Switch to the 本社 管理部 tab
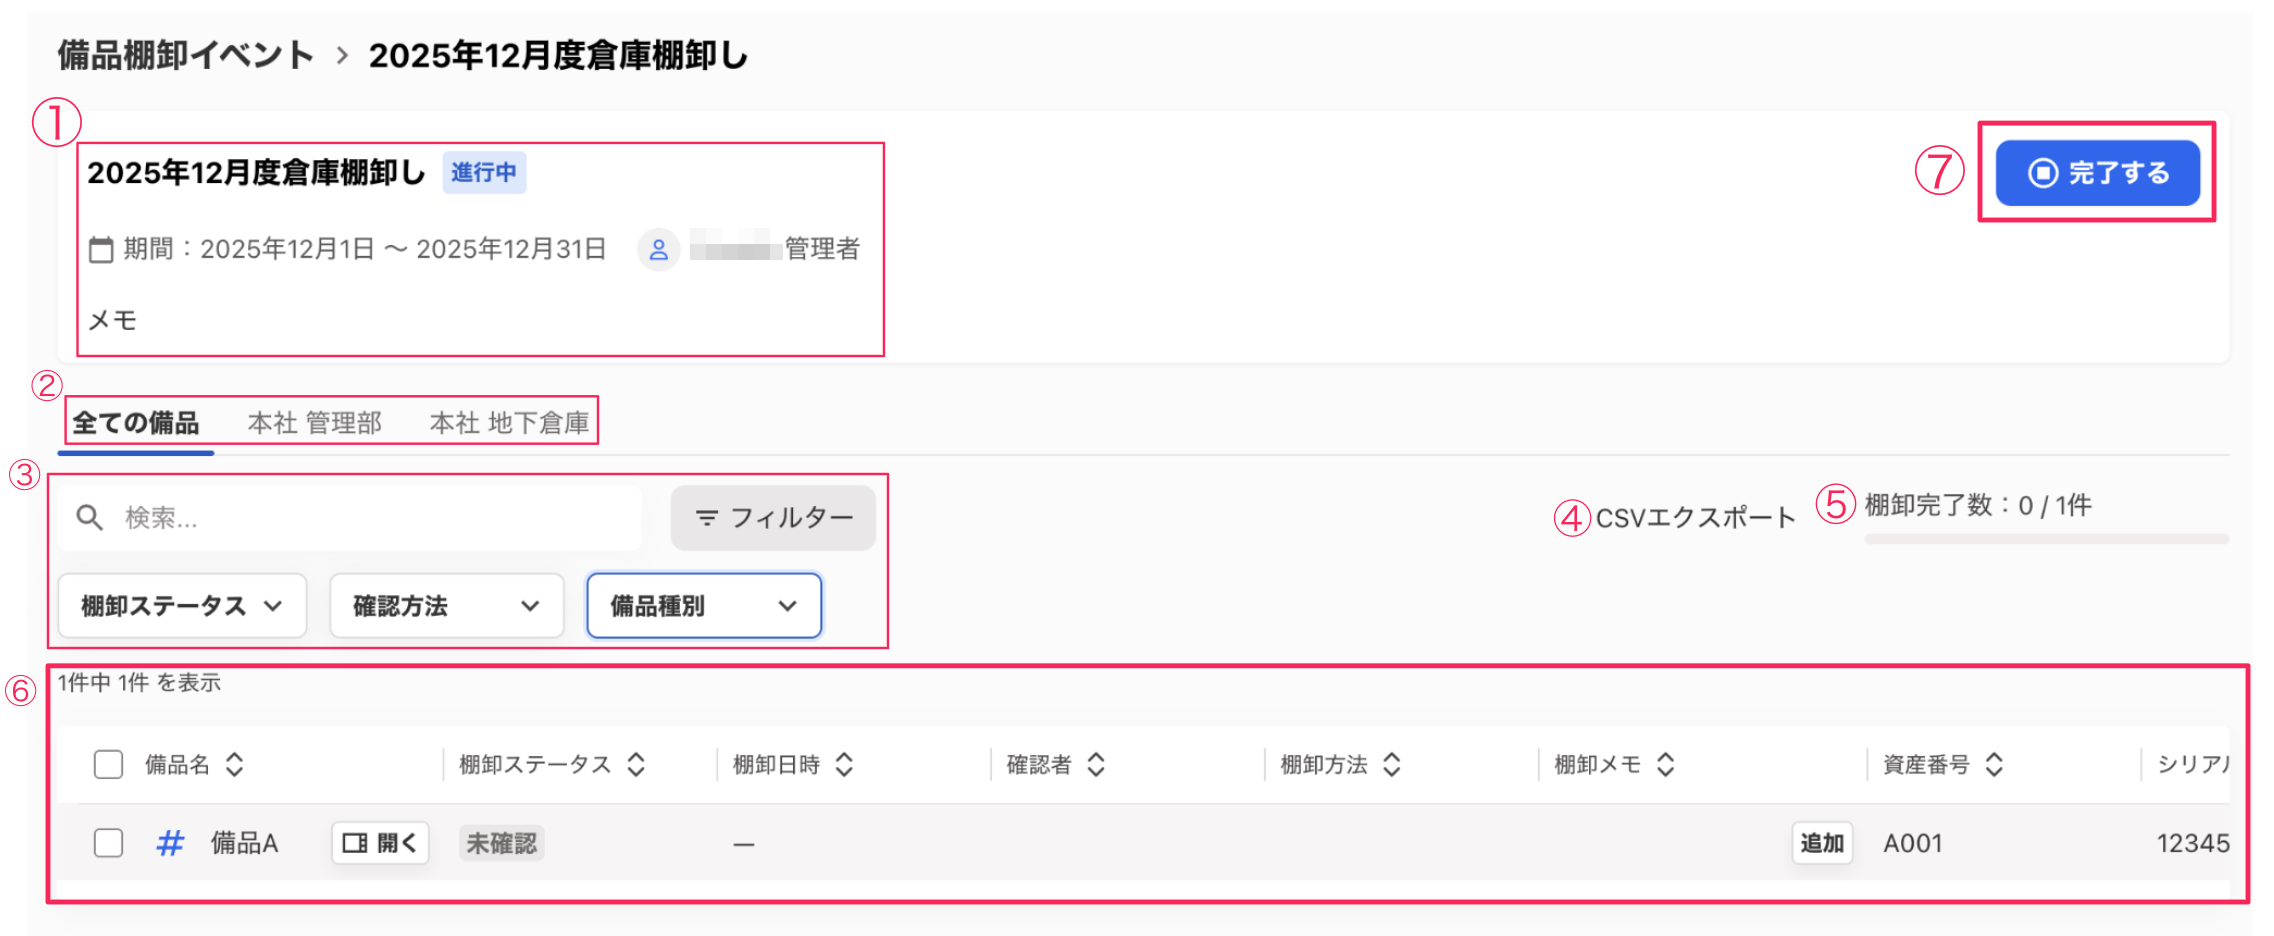The height and width of the screenshot is (936, 2274). click(314, 421)
